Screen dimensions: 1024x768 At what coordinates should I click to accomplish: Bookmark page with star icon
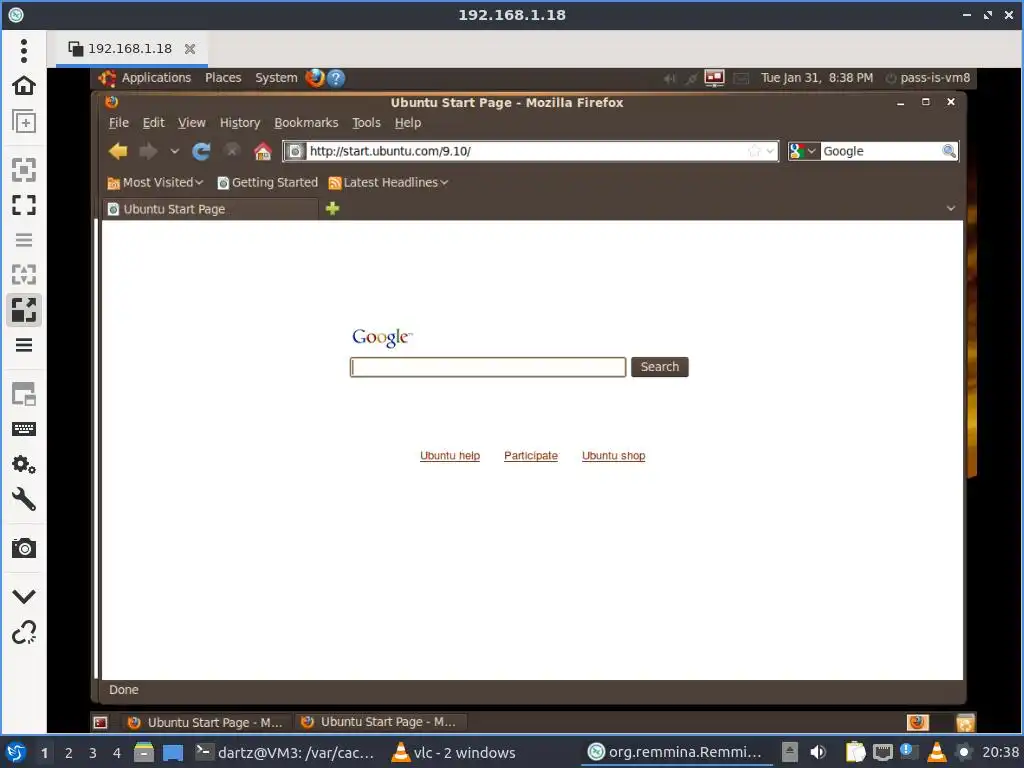click(x=754, y=152)
